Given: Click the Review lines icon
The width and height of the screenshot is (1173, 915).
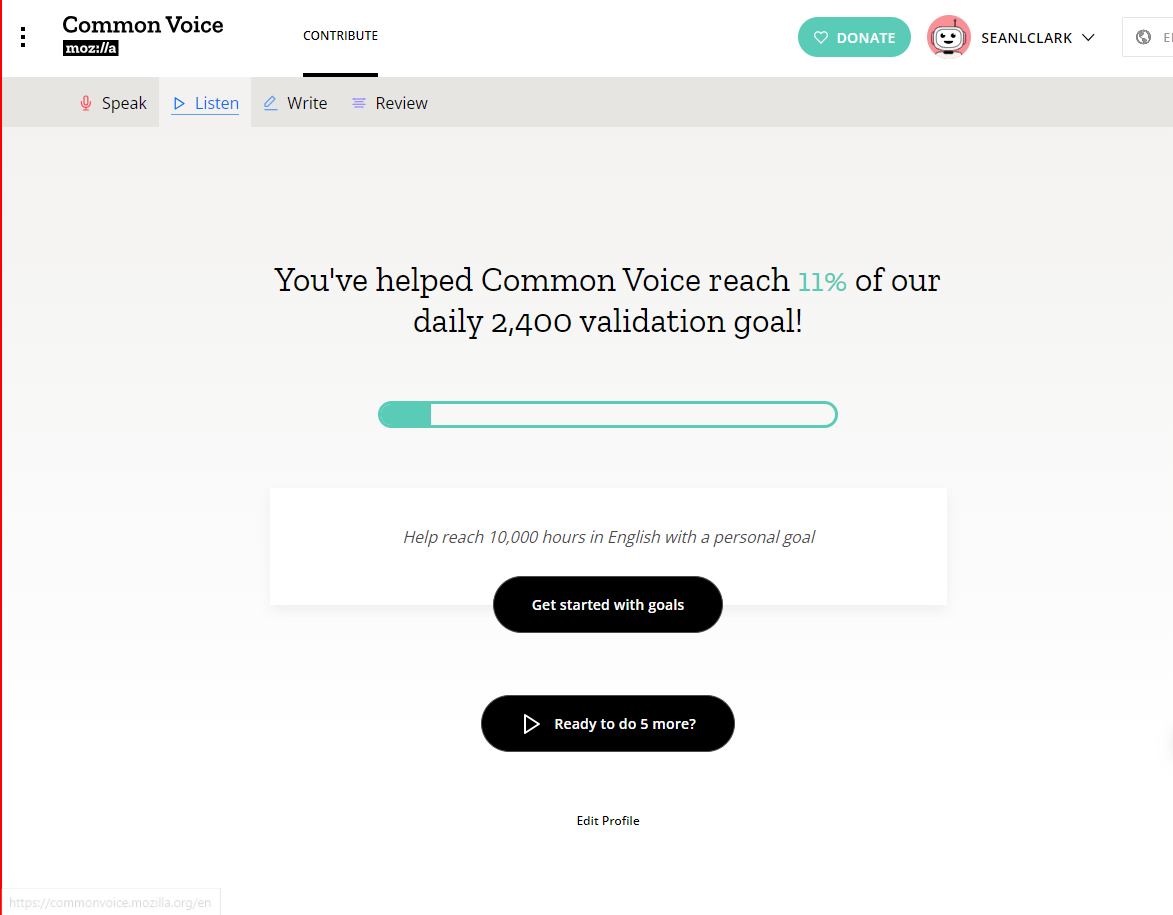Looking at the screenshot, I should (x=359, y=103).
